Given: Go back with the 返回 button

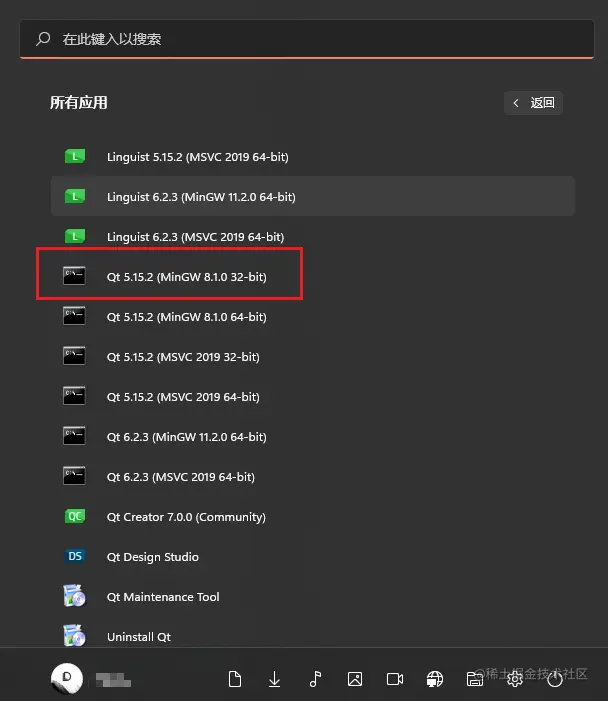Looking at the screenshot, I should click(533, 103).
